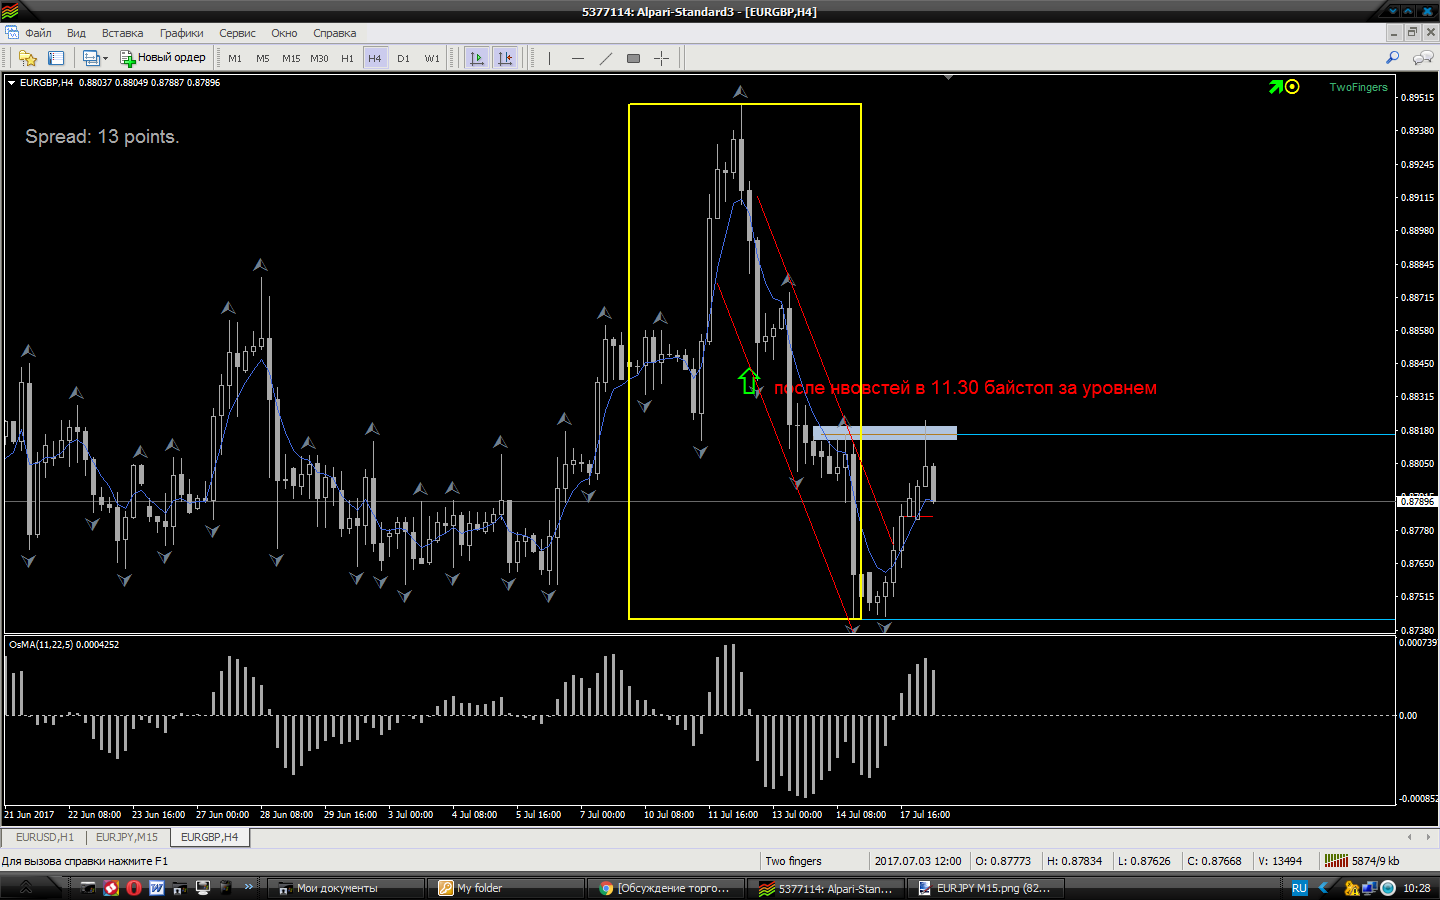Open the Окно menu
The height and width of the screenshot is (900, 1440).
[x=284, y=33]
